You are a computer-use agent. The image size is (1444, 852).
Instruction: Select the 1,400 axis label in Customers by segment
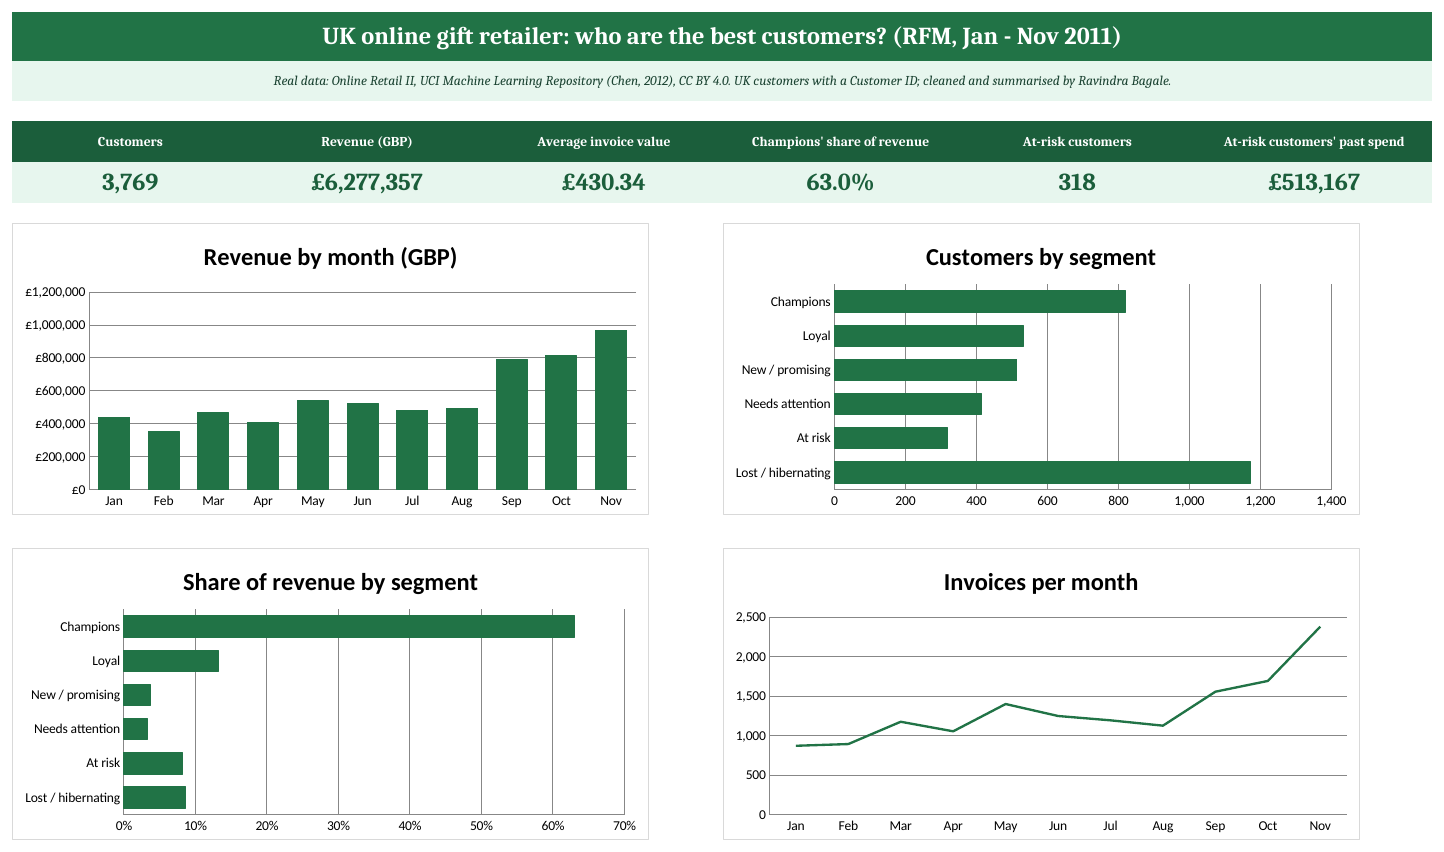click(1331, 501)
